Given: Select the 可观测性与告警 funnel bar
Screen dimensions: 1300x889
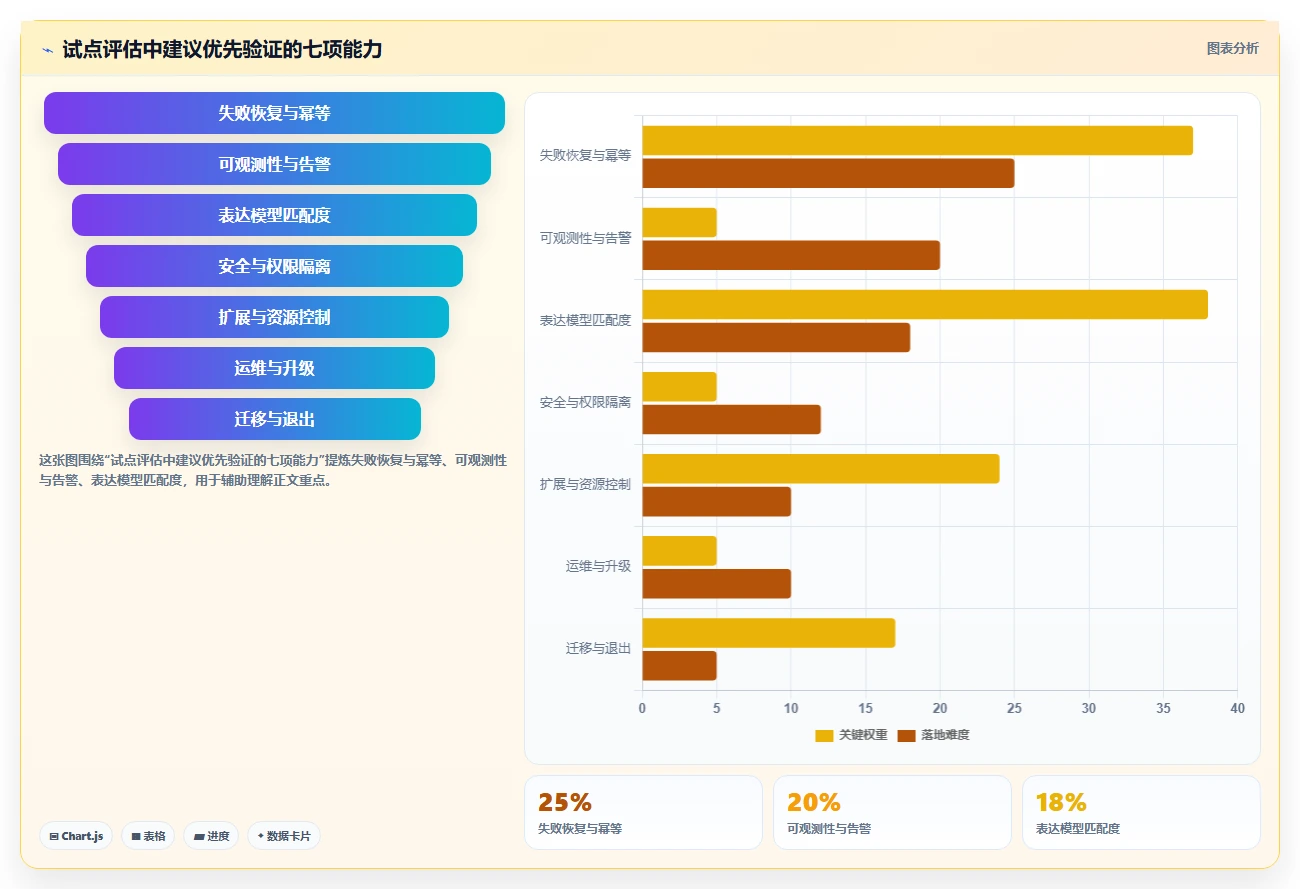Looking at the screenshot, I should (274, 164).
